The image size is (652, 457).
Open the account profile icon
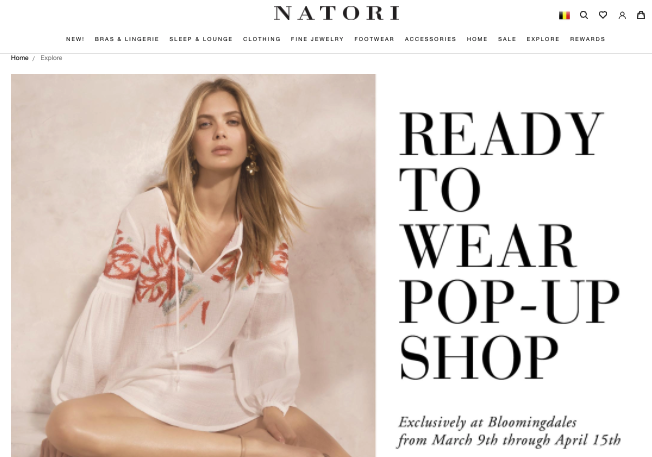point(622,15)
